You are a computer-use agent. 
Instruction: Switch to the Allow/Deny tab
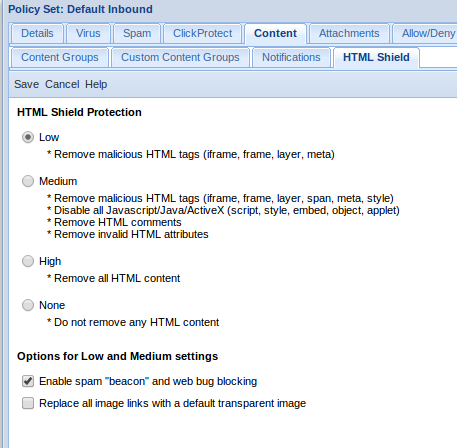point(428,33)
